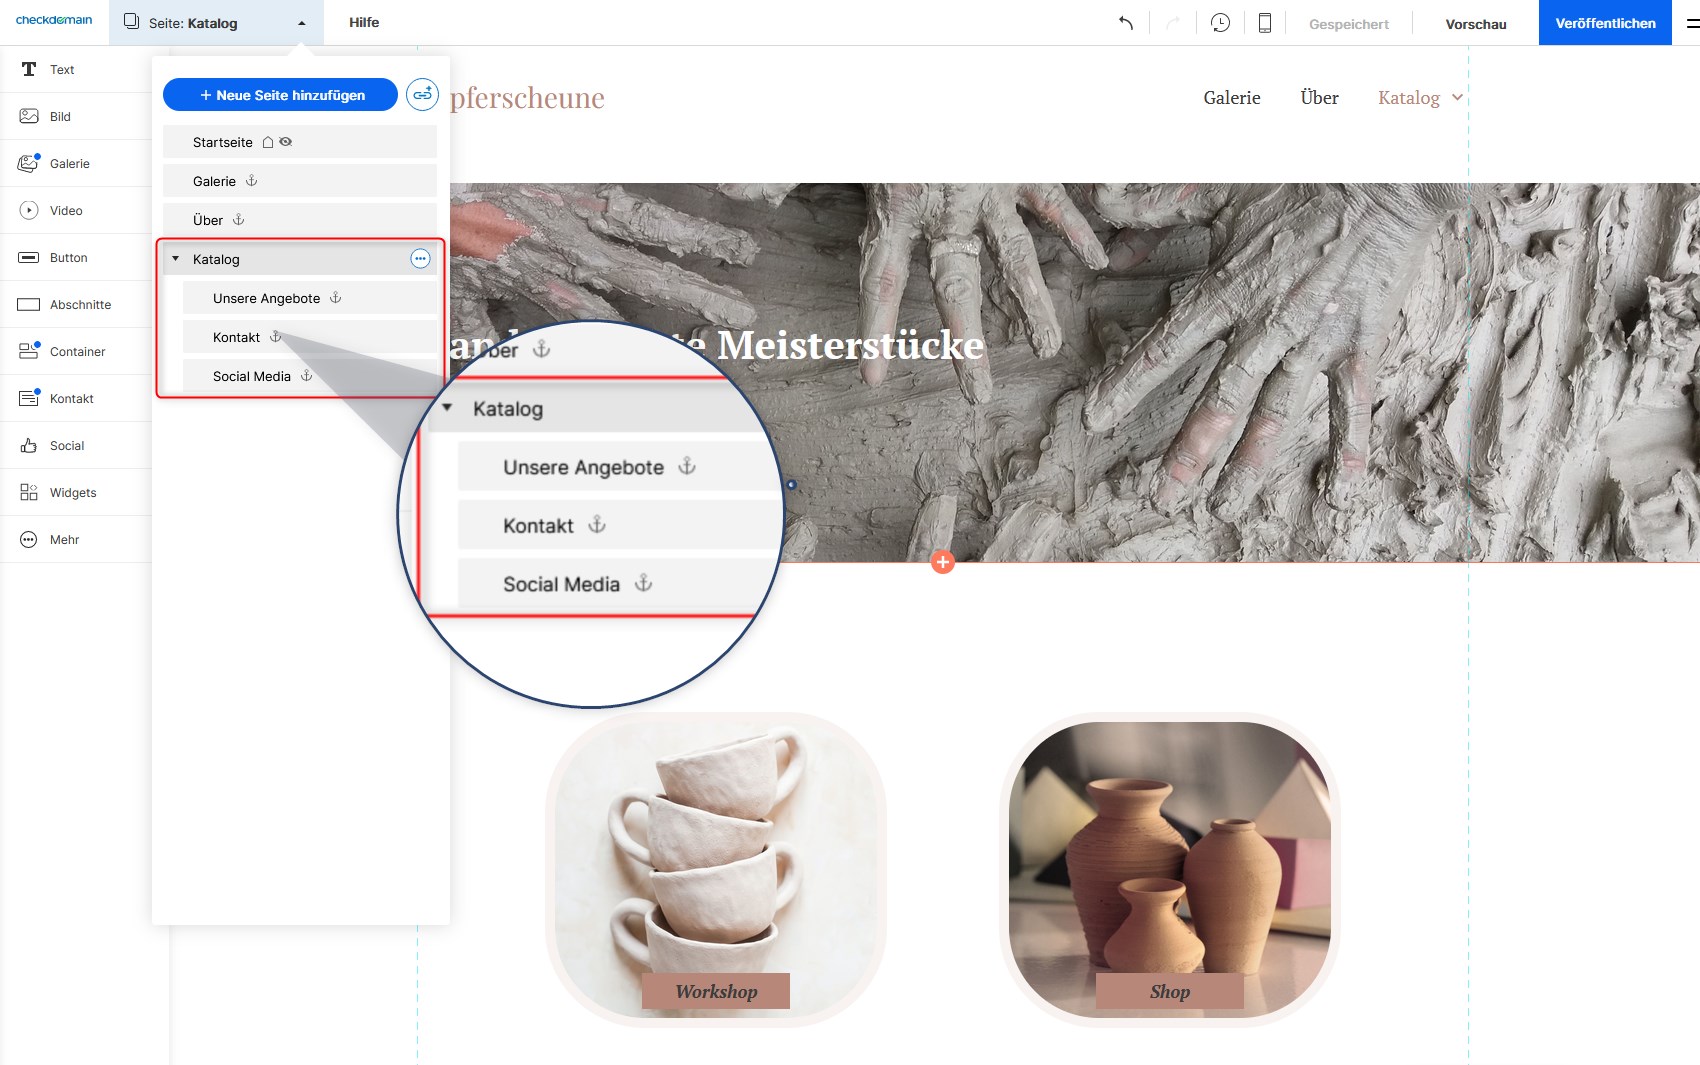Click the undo arrow icon
Viewport: 1700px width, 1065px height.
click(1126, 23)
